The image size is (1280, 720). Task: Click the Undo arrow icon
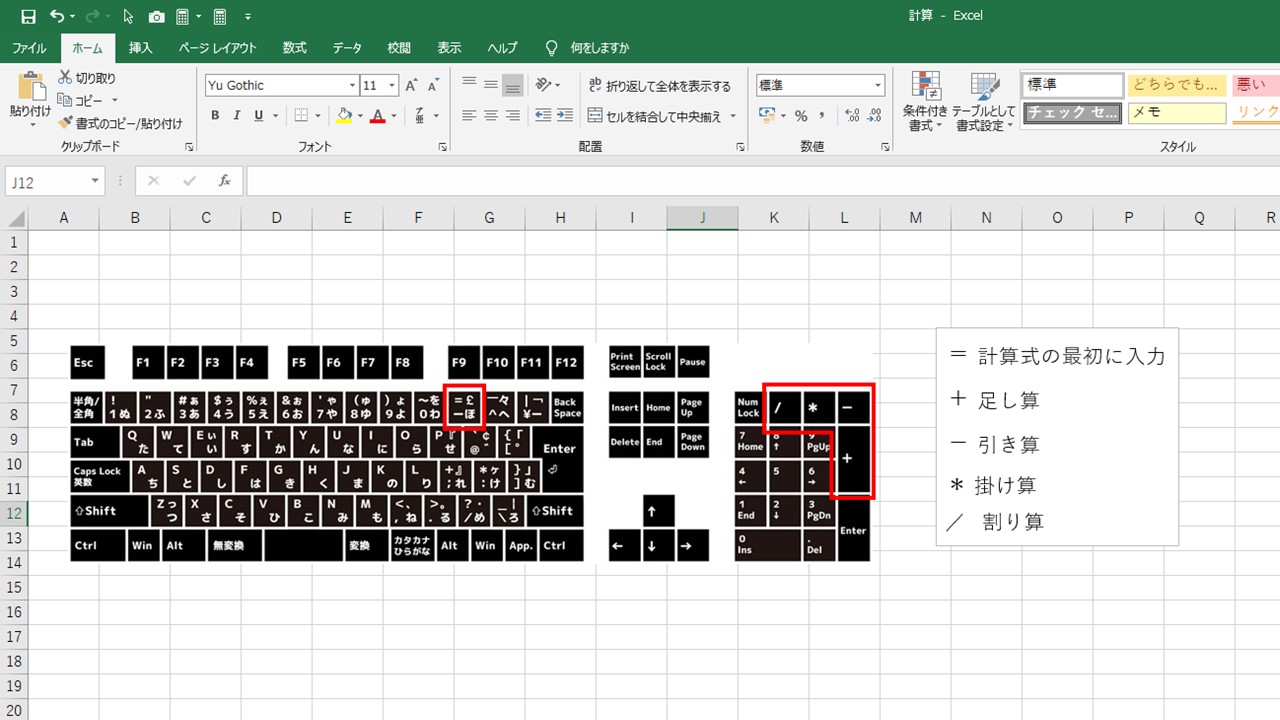57,16
